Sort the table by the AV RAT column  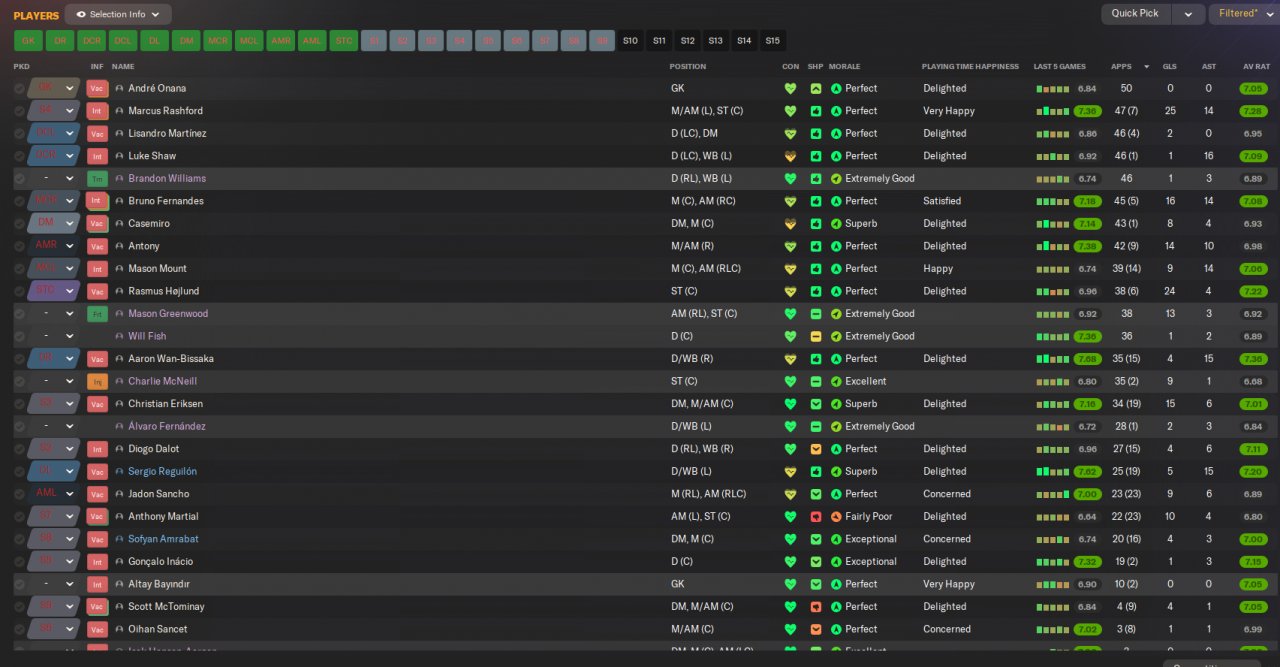coord(1256,67)
